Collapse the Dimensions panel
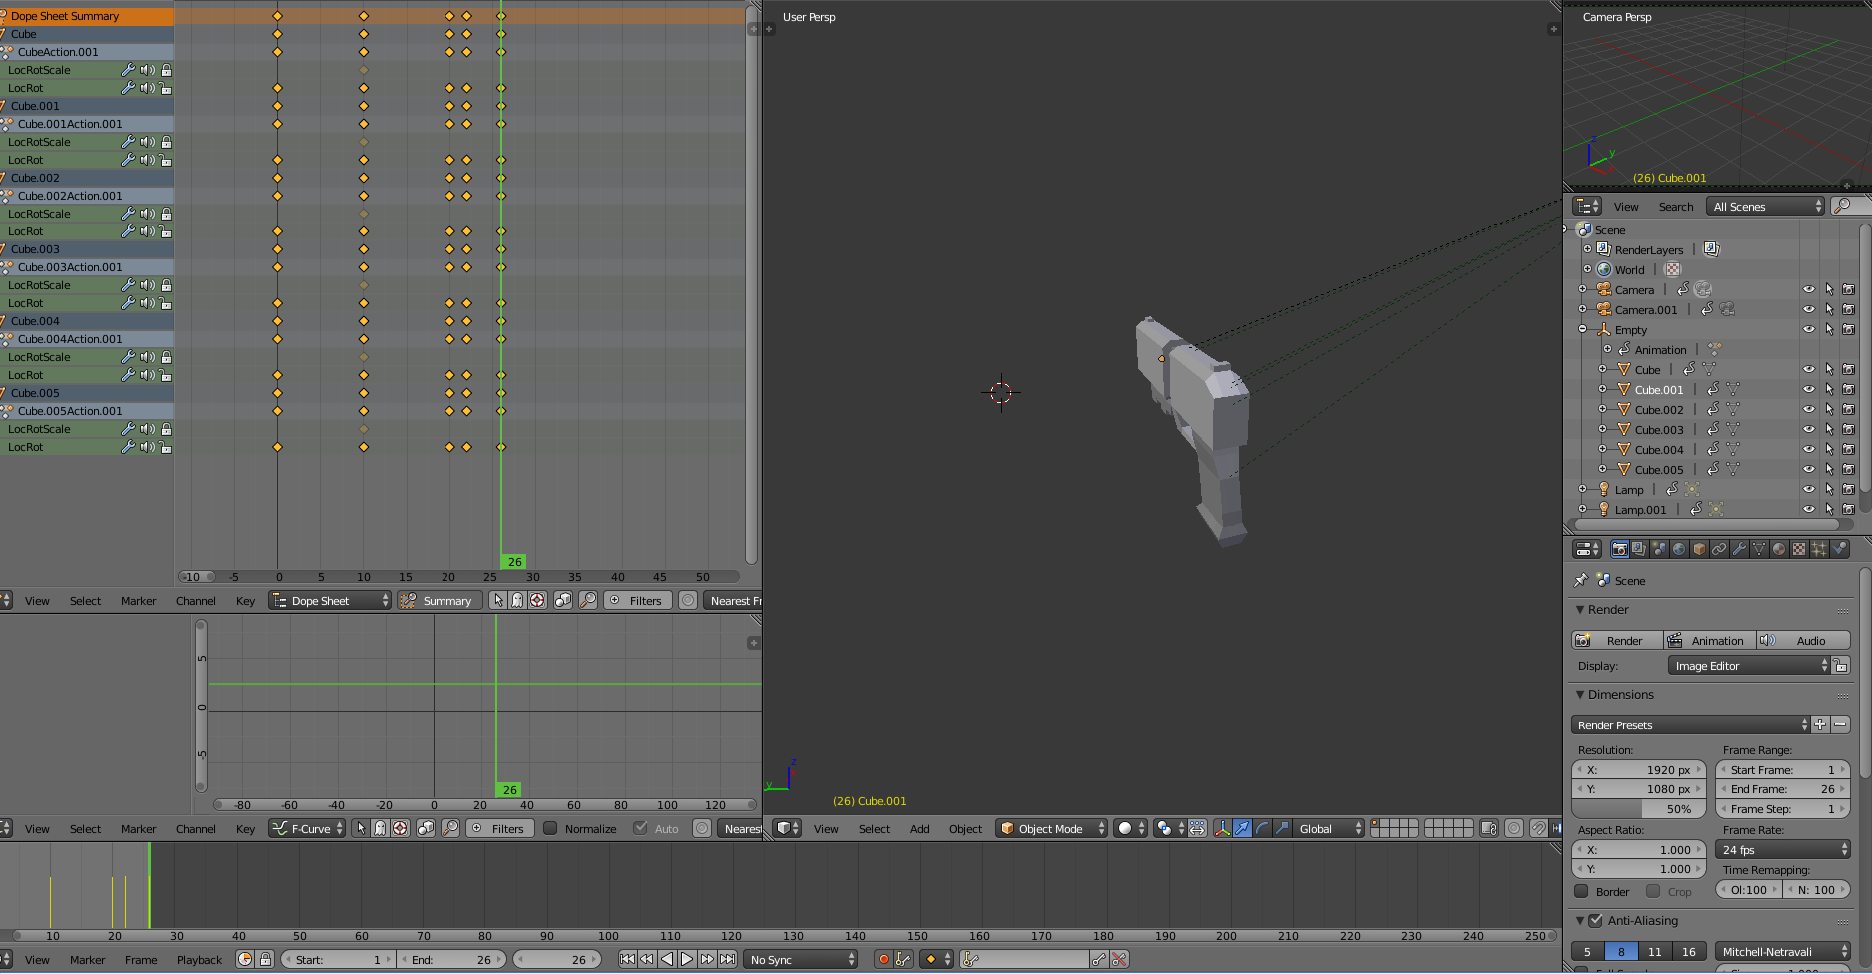 pos(1580,694)
